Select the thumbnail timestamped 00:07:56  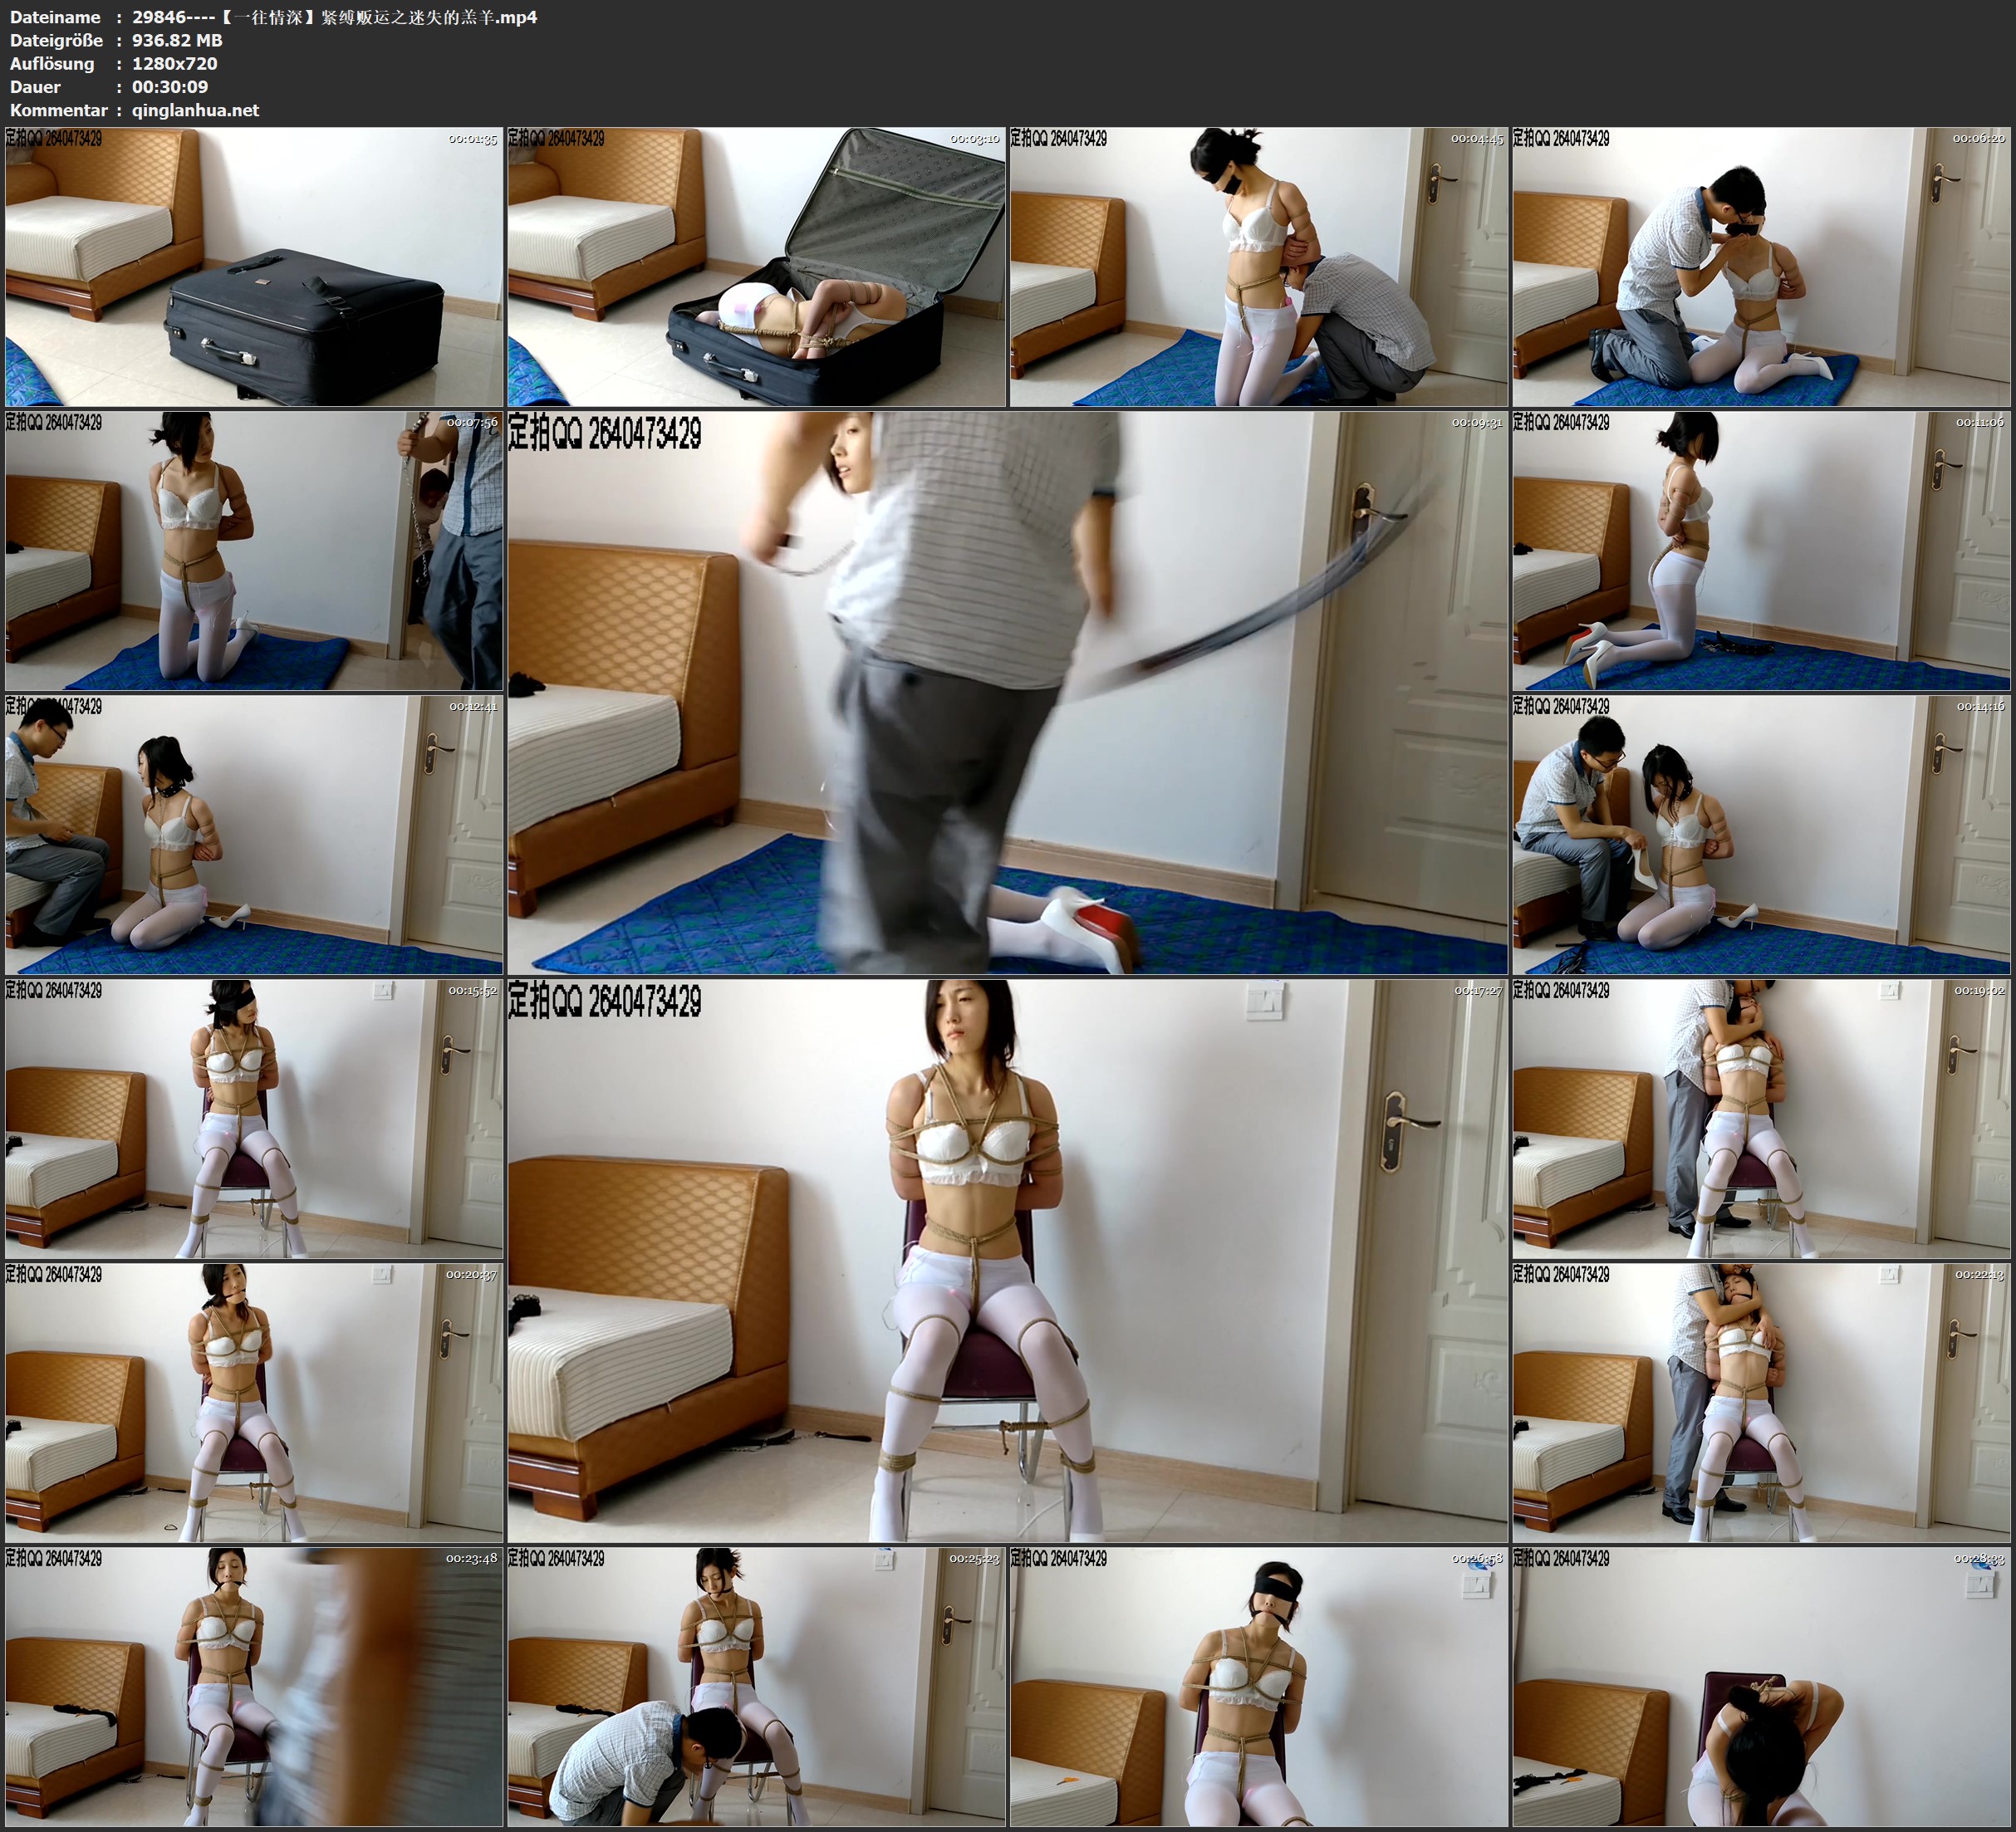(254, 551)
